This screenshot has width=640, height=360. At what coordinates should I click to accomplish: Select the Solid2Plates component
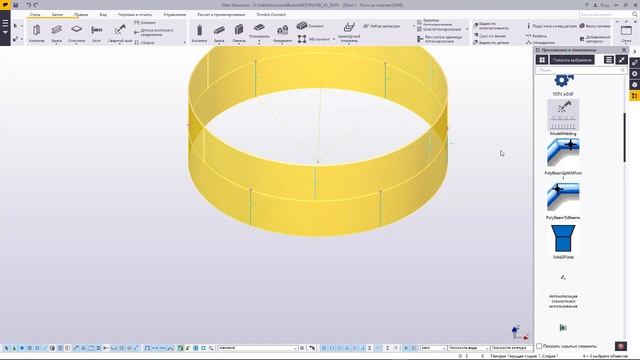tap(563, 242)
